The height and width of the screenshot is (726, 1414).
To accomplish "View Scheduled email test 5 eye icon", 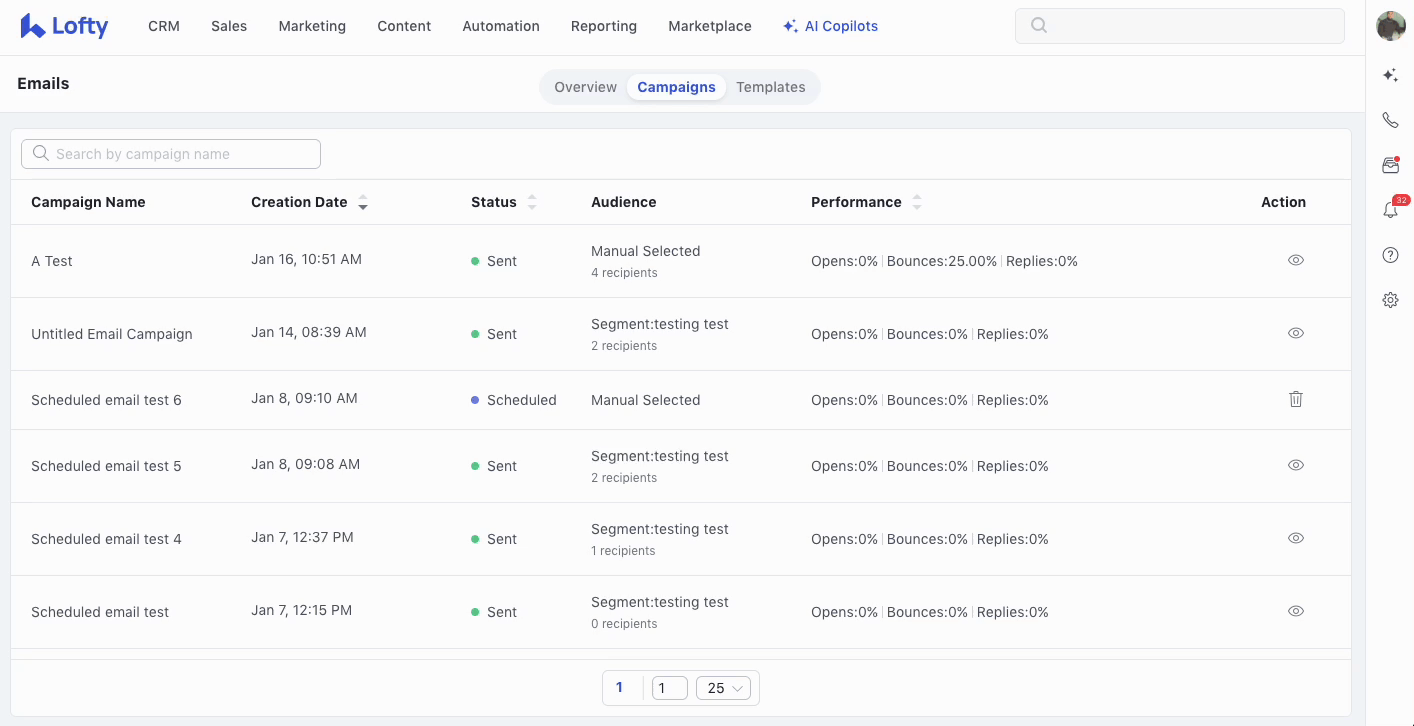I will click(1295, 465).
